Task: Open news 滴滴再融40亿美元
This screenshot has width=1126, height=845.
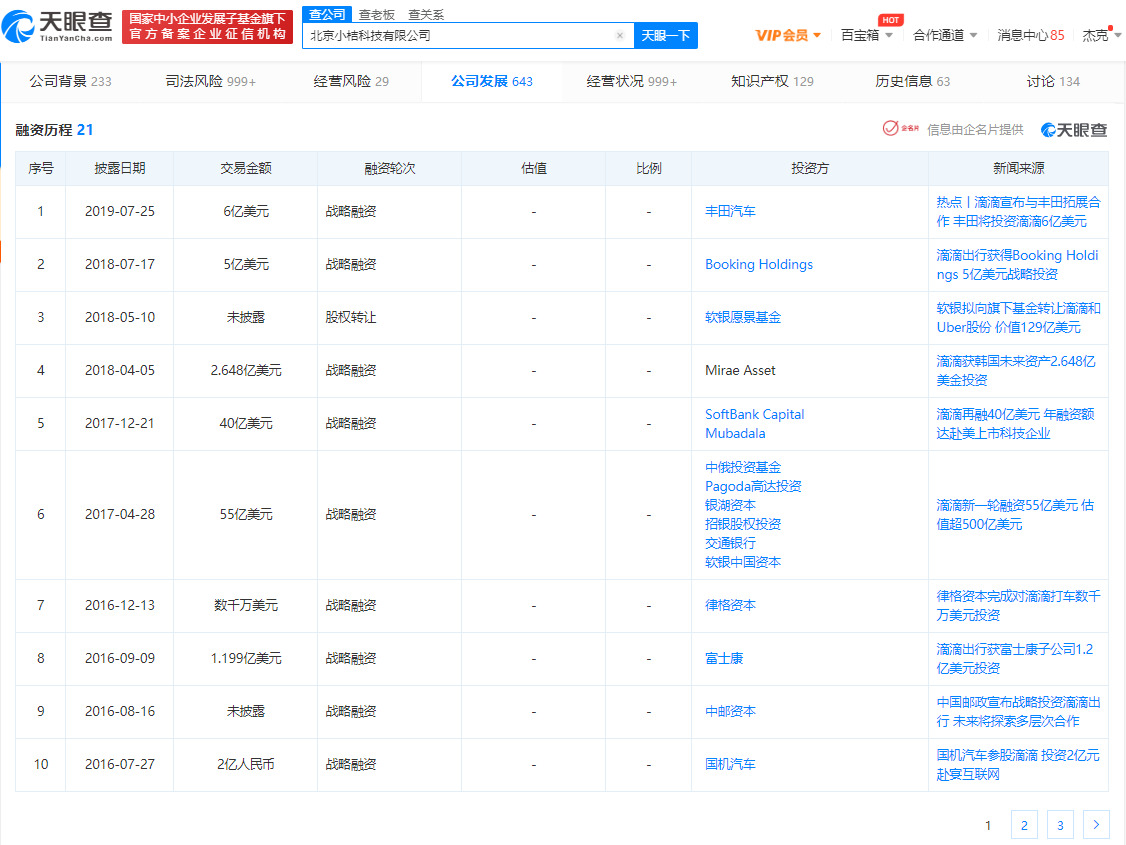Action: (x=1015, y=424)
